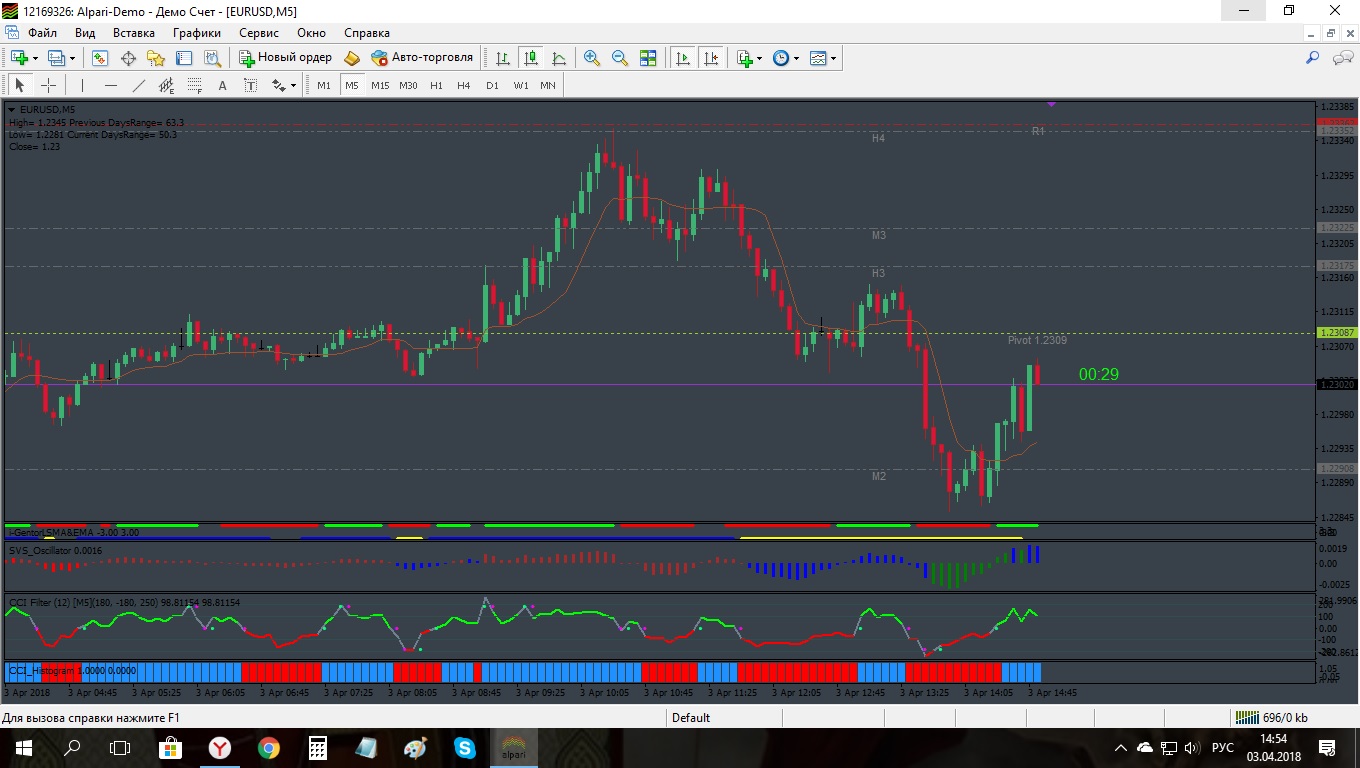Select the Fibonacci retracement tool
Viewport: 1360px width, 768px height.
194,85
